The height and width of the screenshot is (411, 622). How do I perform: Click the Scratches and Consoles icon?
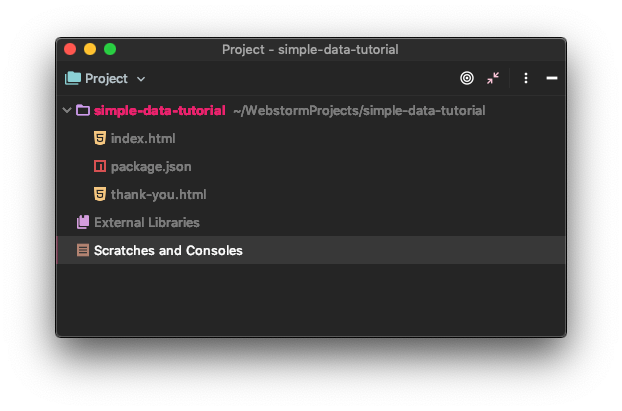coord(83,250)
